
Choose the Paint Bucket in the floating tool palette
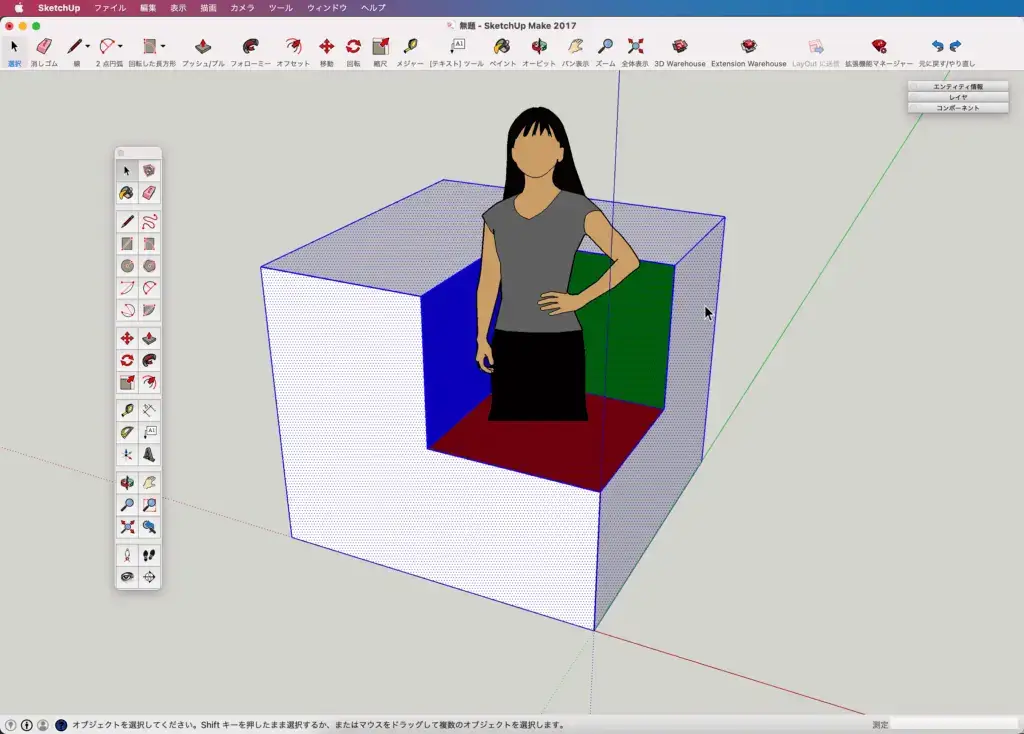click(x=127, y=193)
